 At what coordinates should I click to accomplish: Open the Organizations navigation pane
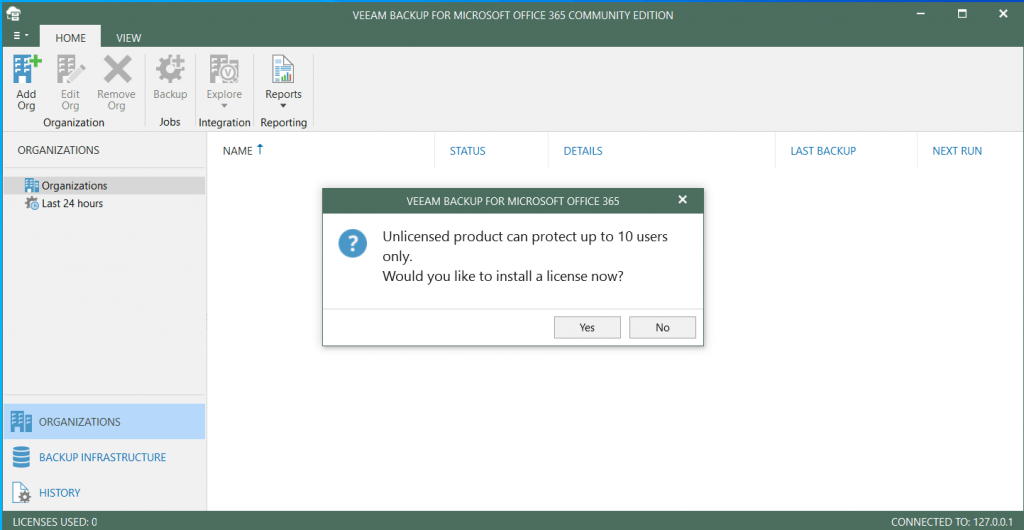coord(79,422)
